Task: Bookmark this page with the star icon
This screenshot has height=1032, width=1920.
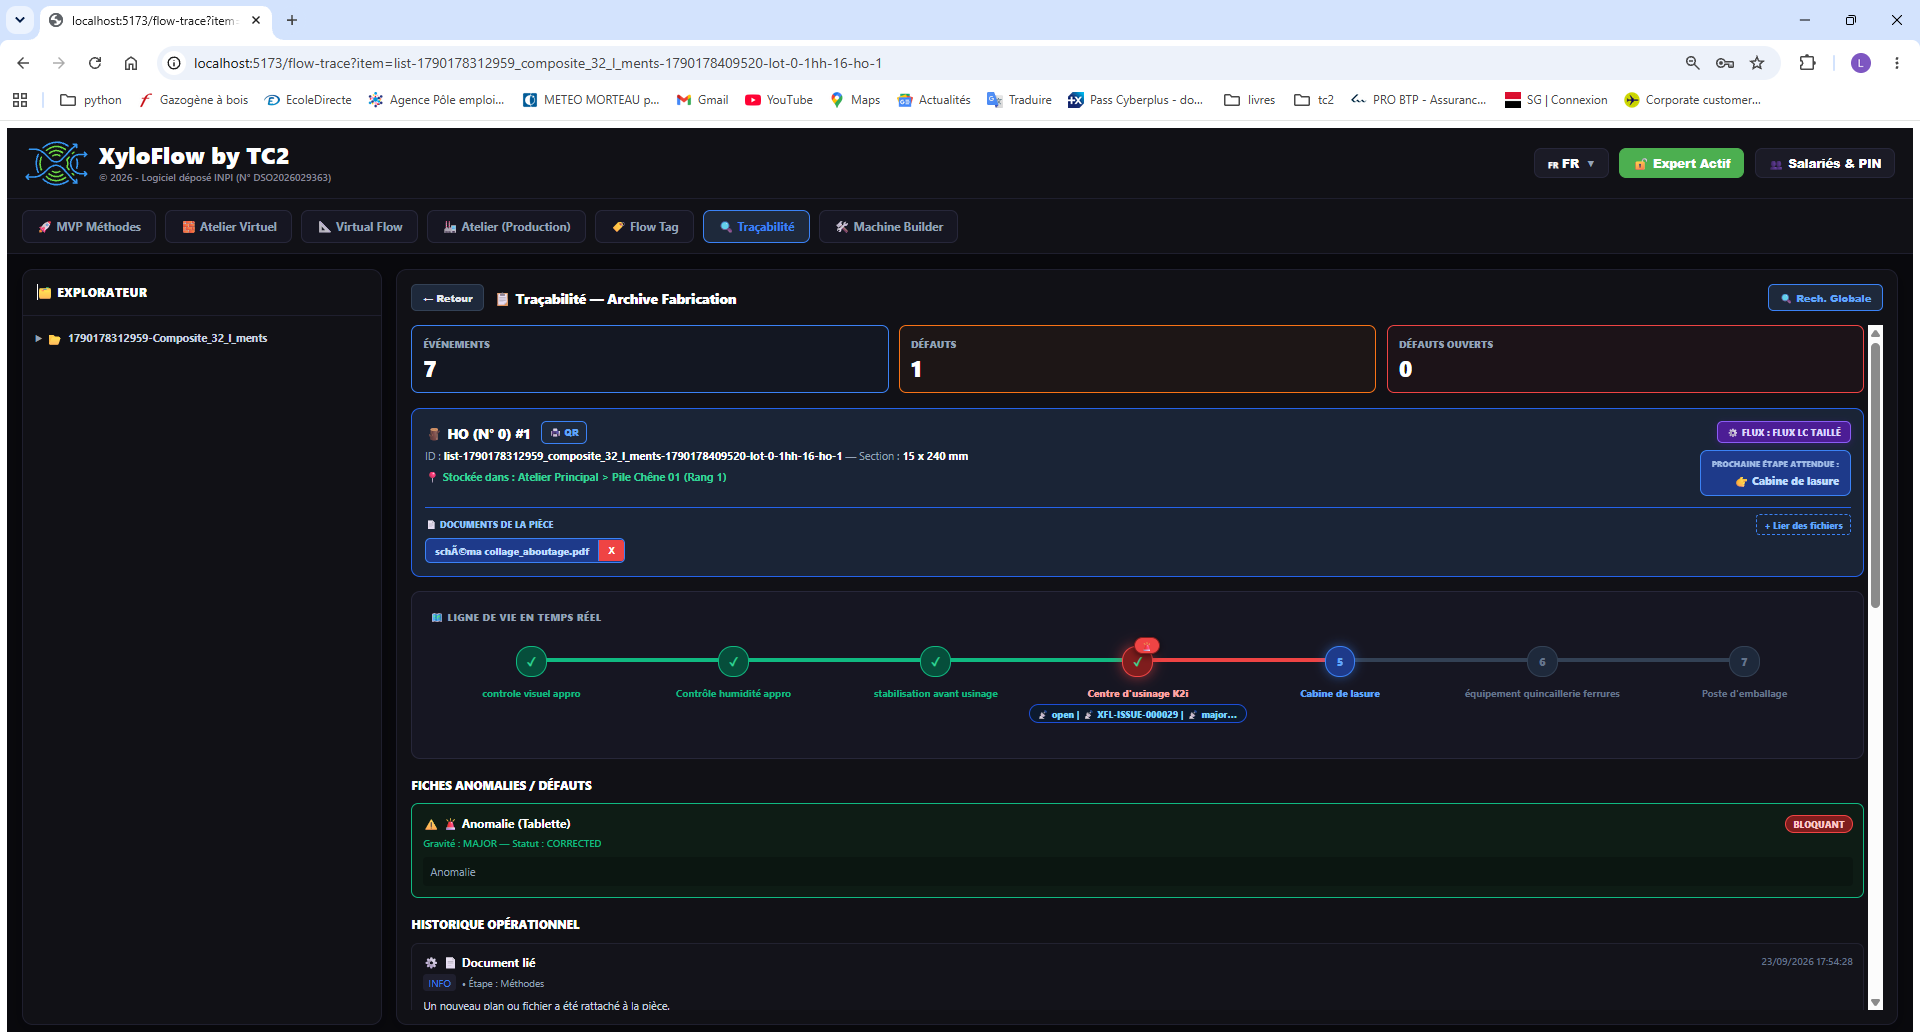Action: pos(1757,63)
